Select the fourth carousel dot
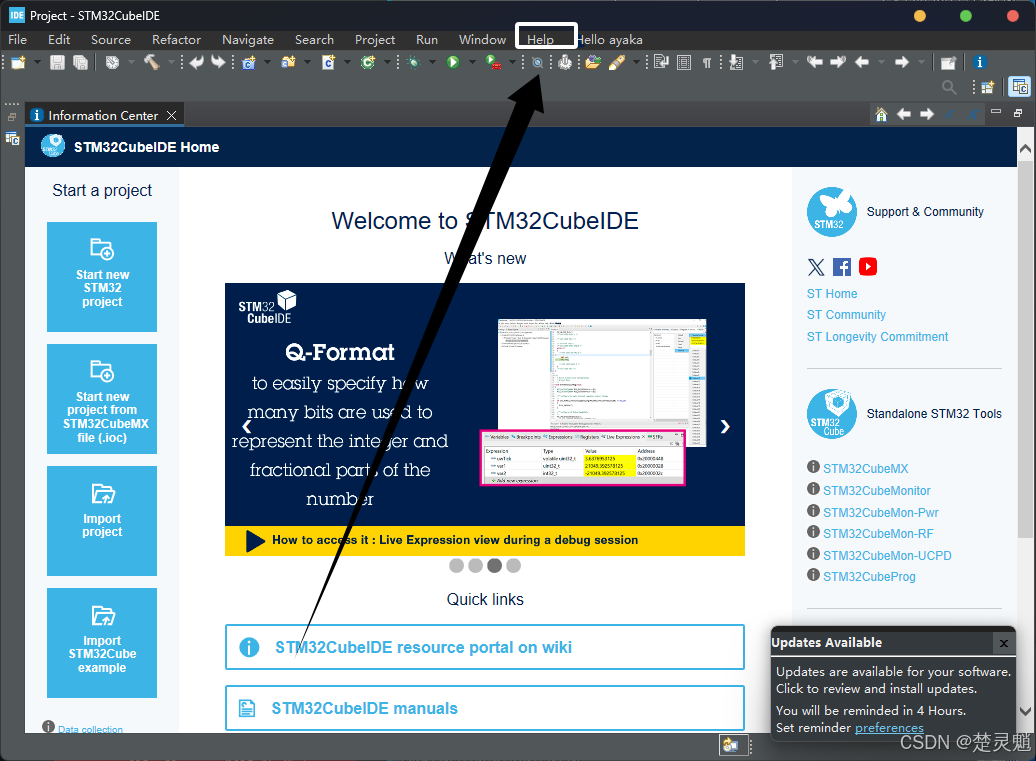The image size is (1036, 761). click(x=513, y=565)
